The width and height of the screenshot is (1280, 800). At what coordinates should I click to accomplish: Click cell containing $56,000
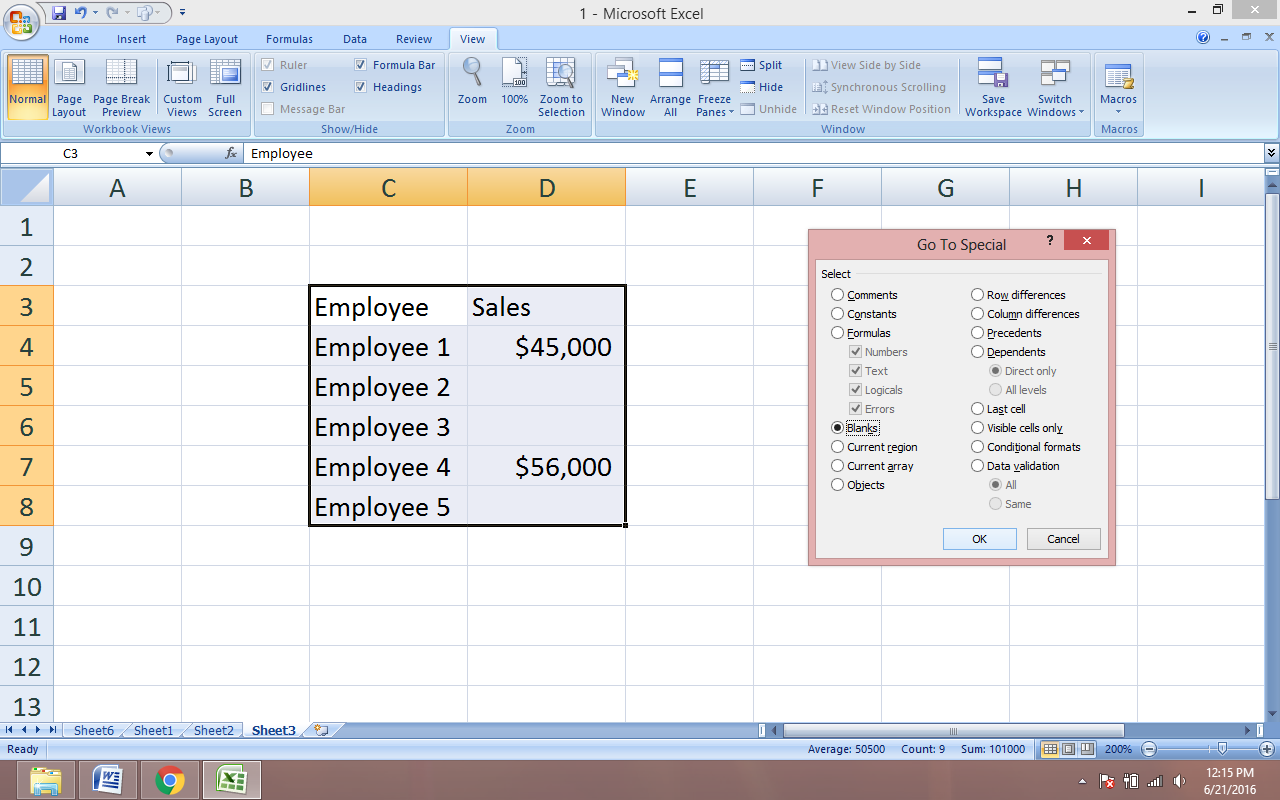pyautogui.click(x=546, y=467)
